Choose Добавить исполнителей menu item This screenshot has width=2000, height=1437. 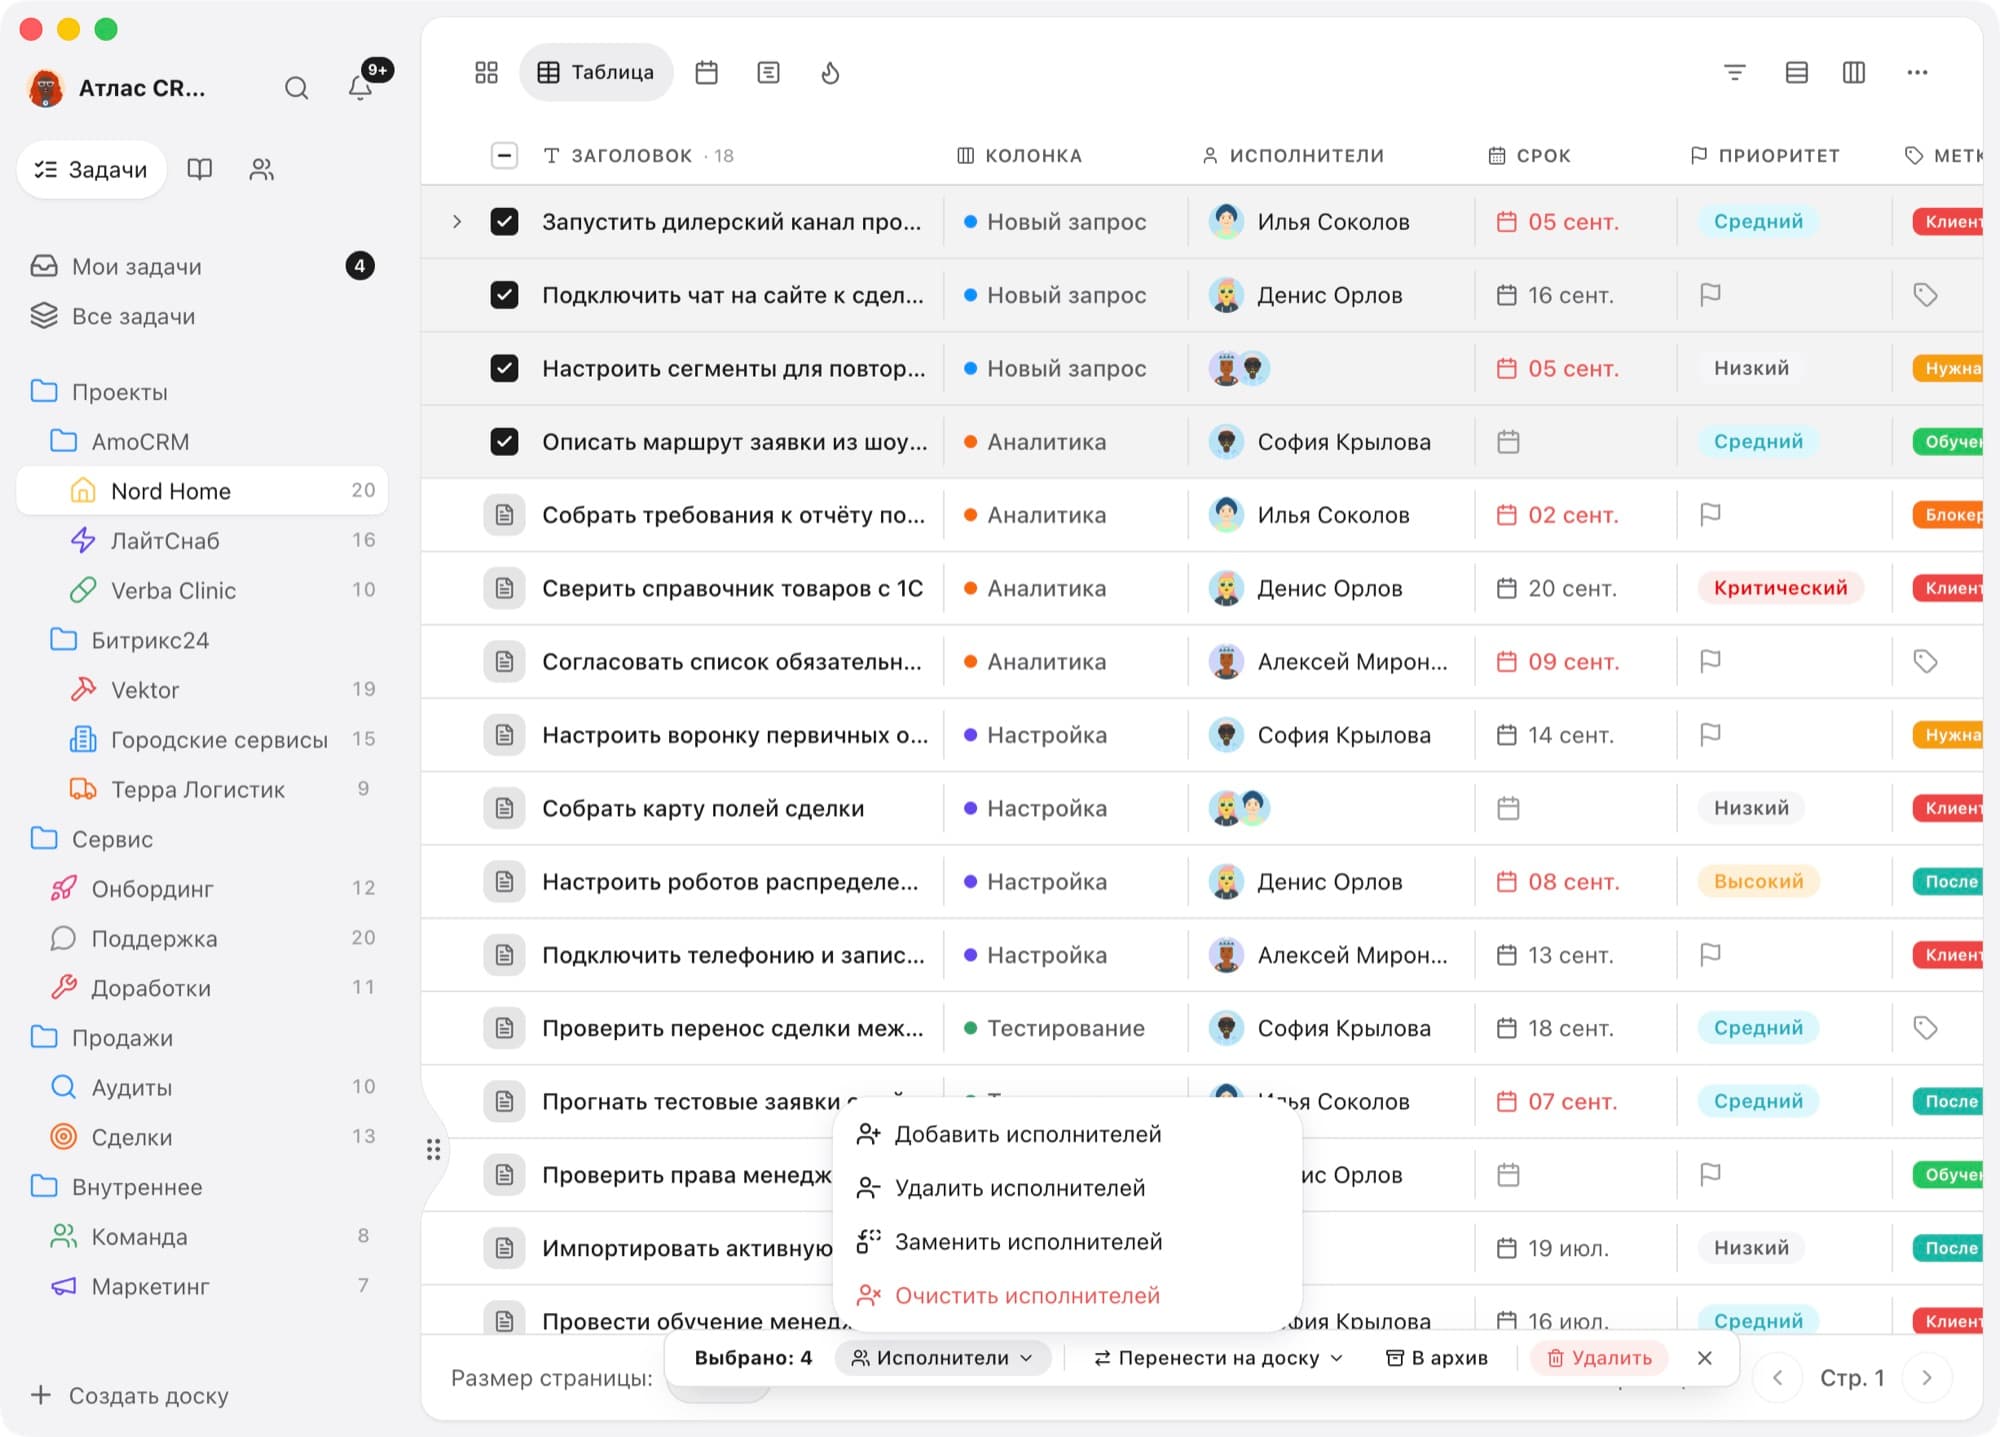(1067, 1134)
